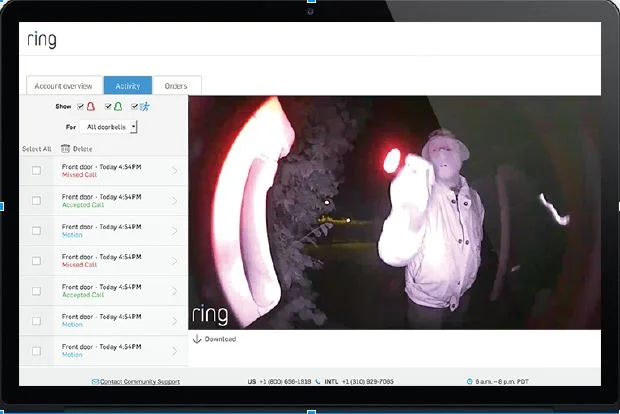Expand the first Missed Call event chevron

174,171
